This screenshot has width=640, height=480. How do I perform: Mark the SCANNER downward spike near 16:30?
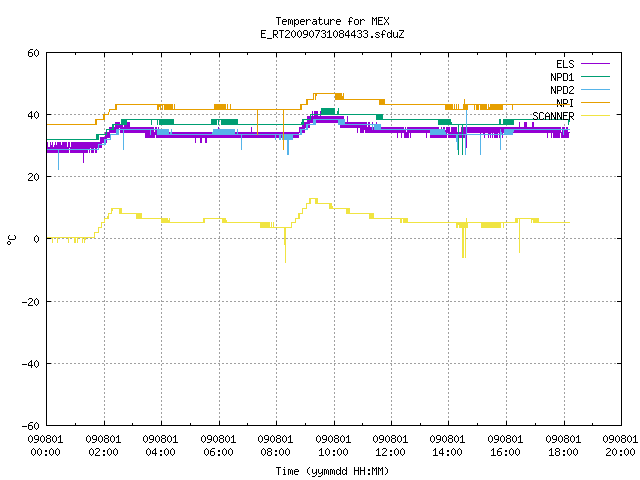tap(519, 238)
